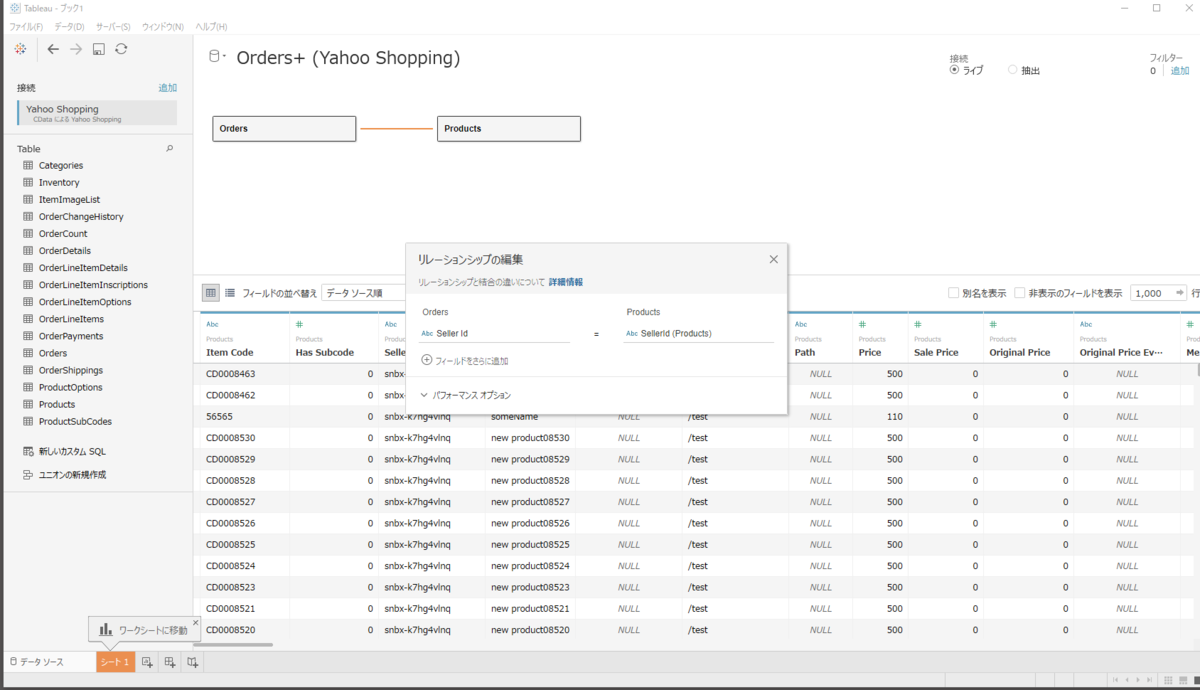Click the forward arrow toolbar icon

coord(76,49)
